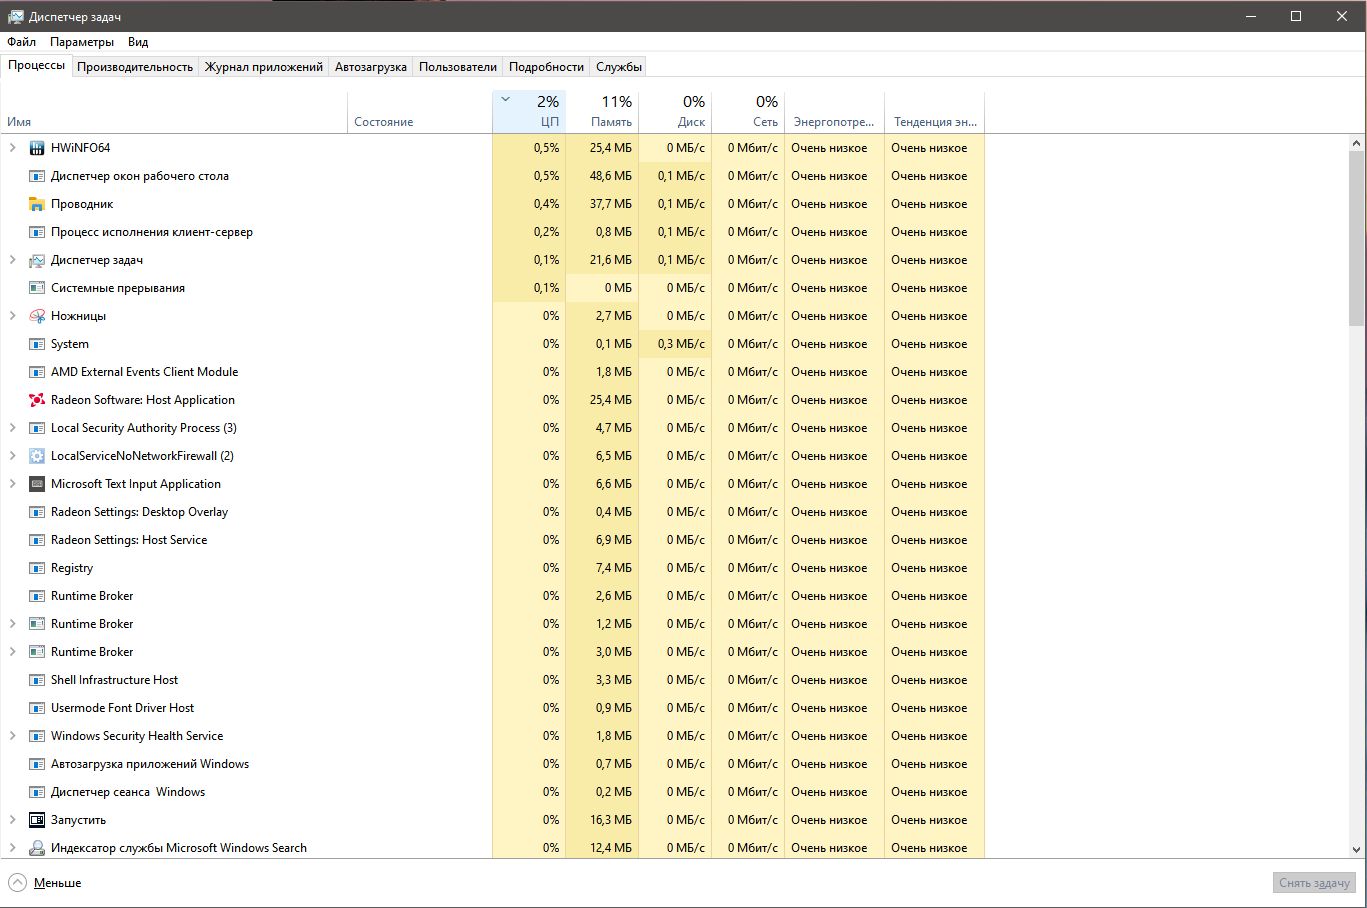Viewport: 1367px width, 908px height.
Task: Click the Radeon Settings: Host Service icon
Action: pos(37,540)
